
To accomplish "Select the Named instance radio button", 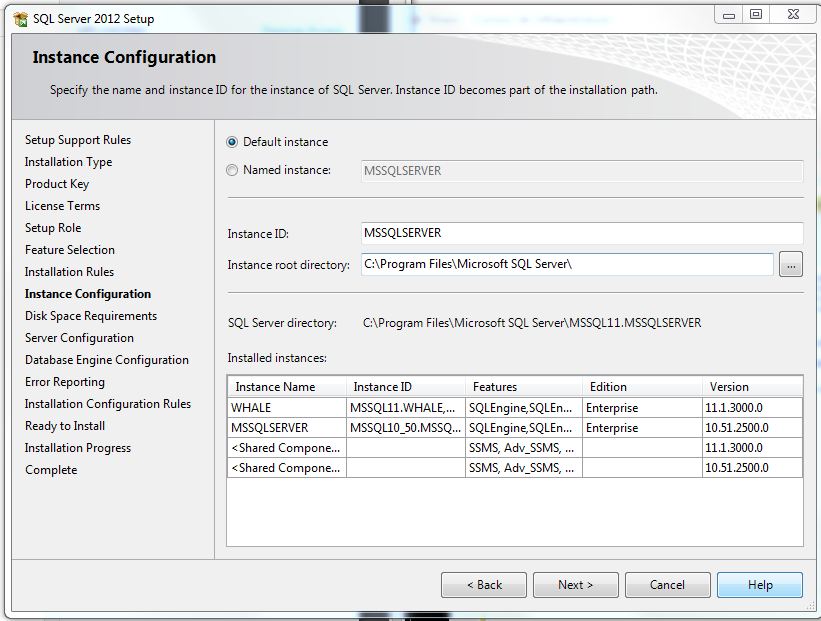I will 231,170.
